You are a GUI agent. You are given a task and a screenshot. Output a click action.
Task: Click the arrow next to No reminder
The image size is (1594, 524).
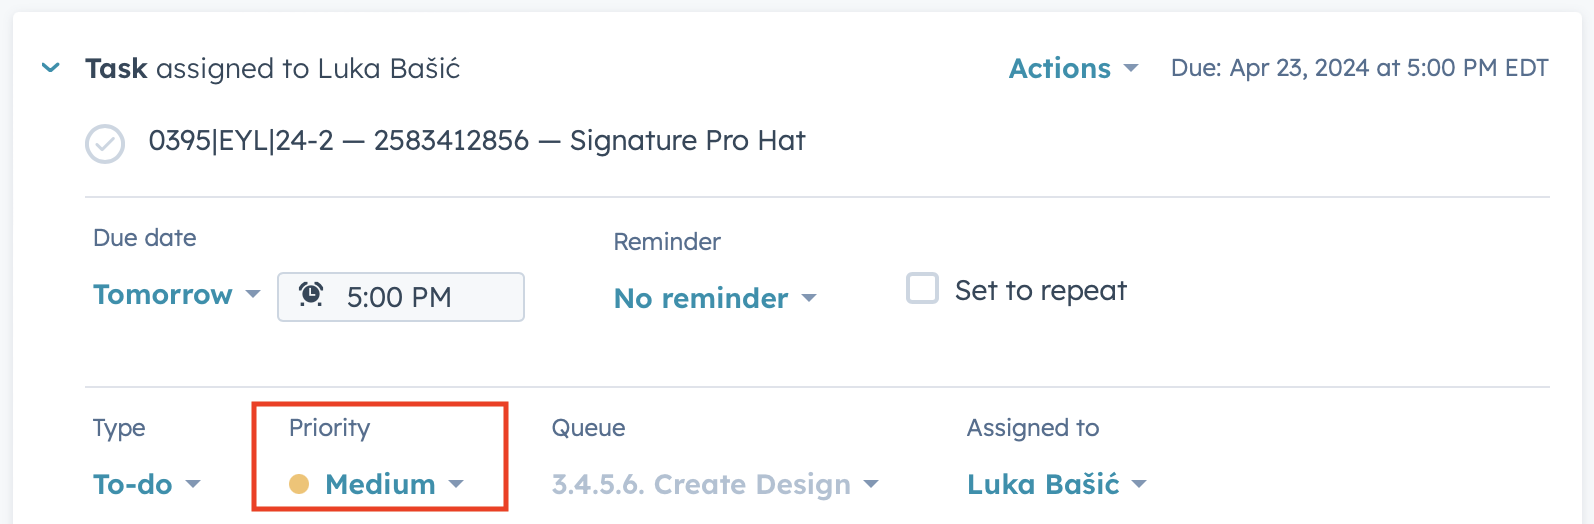[809, 298]
